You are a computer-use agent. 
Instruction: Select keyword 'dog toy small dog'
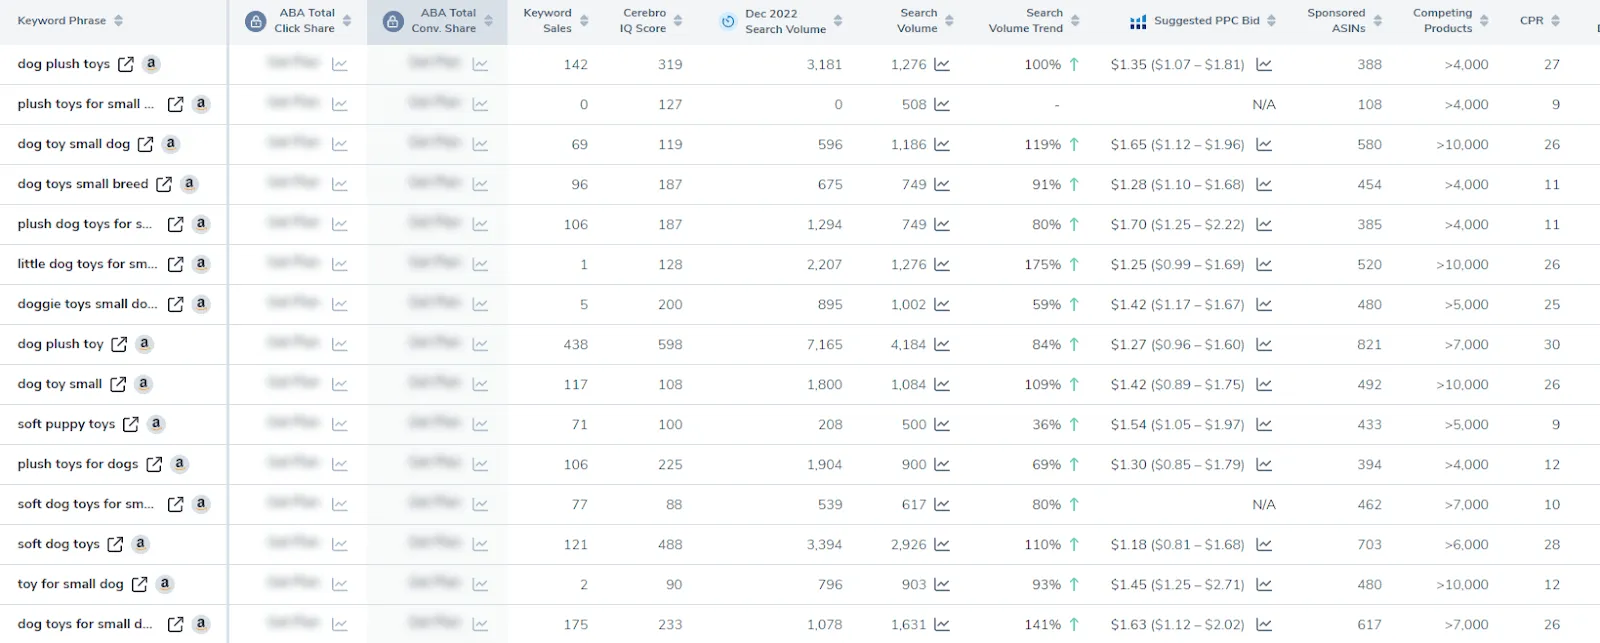coord(74,144)
